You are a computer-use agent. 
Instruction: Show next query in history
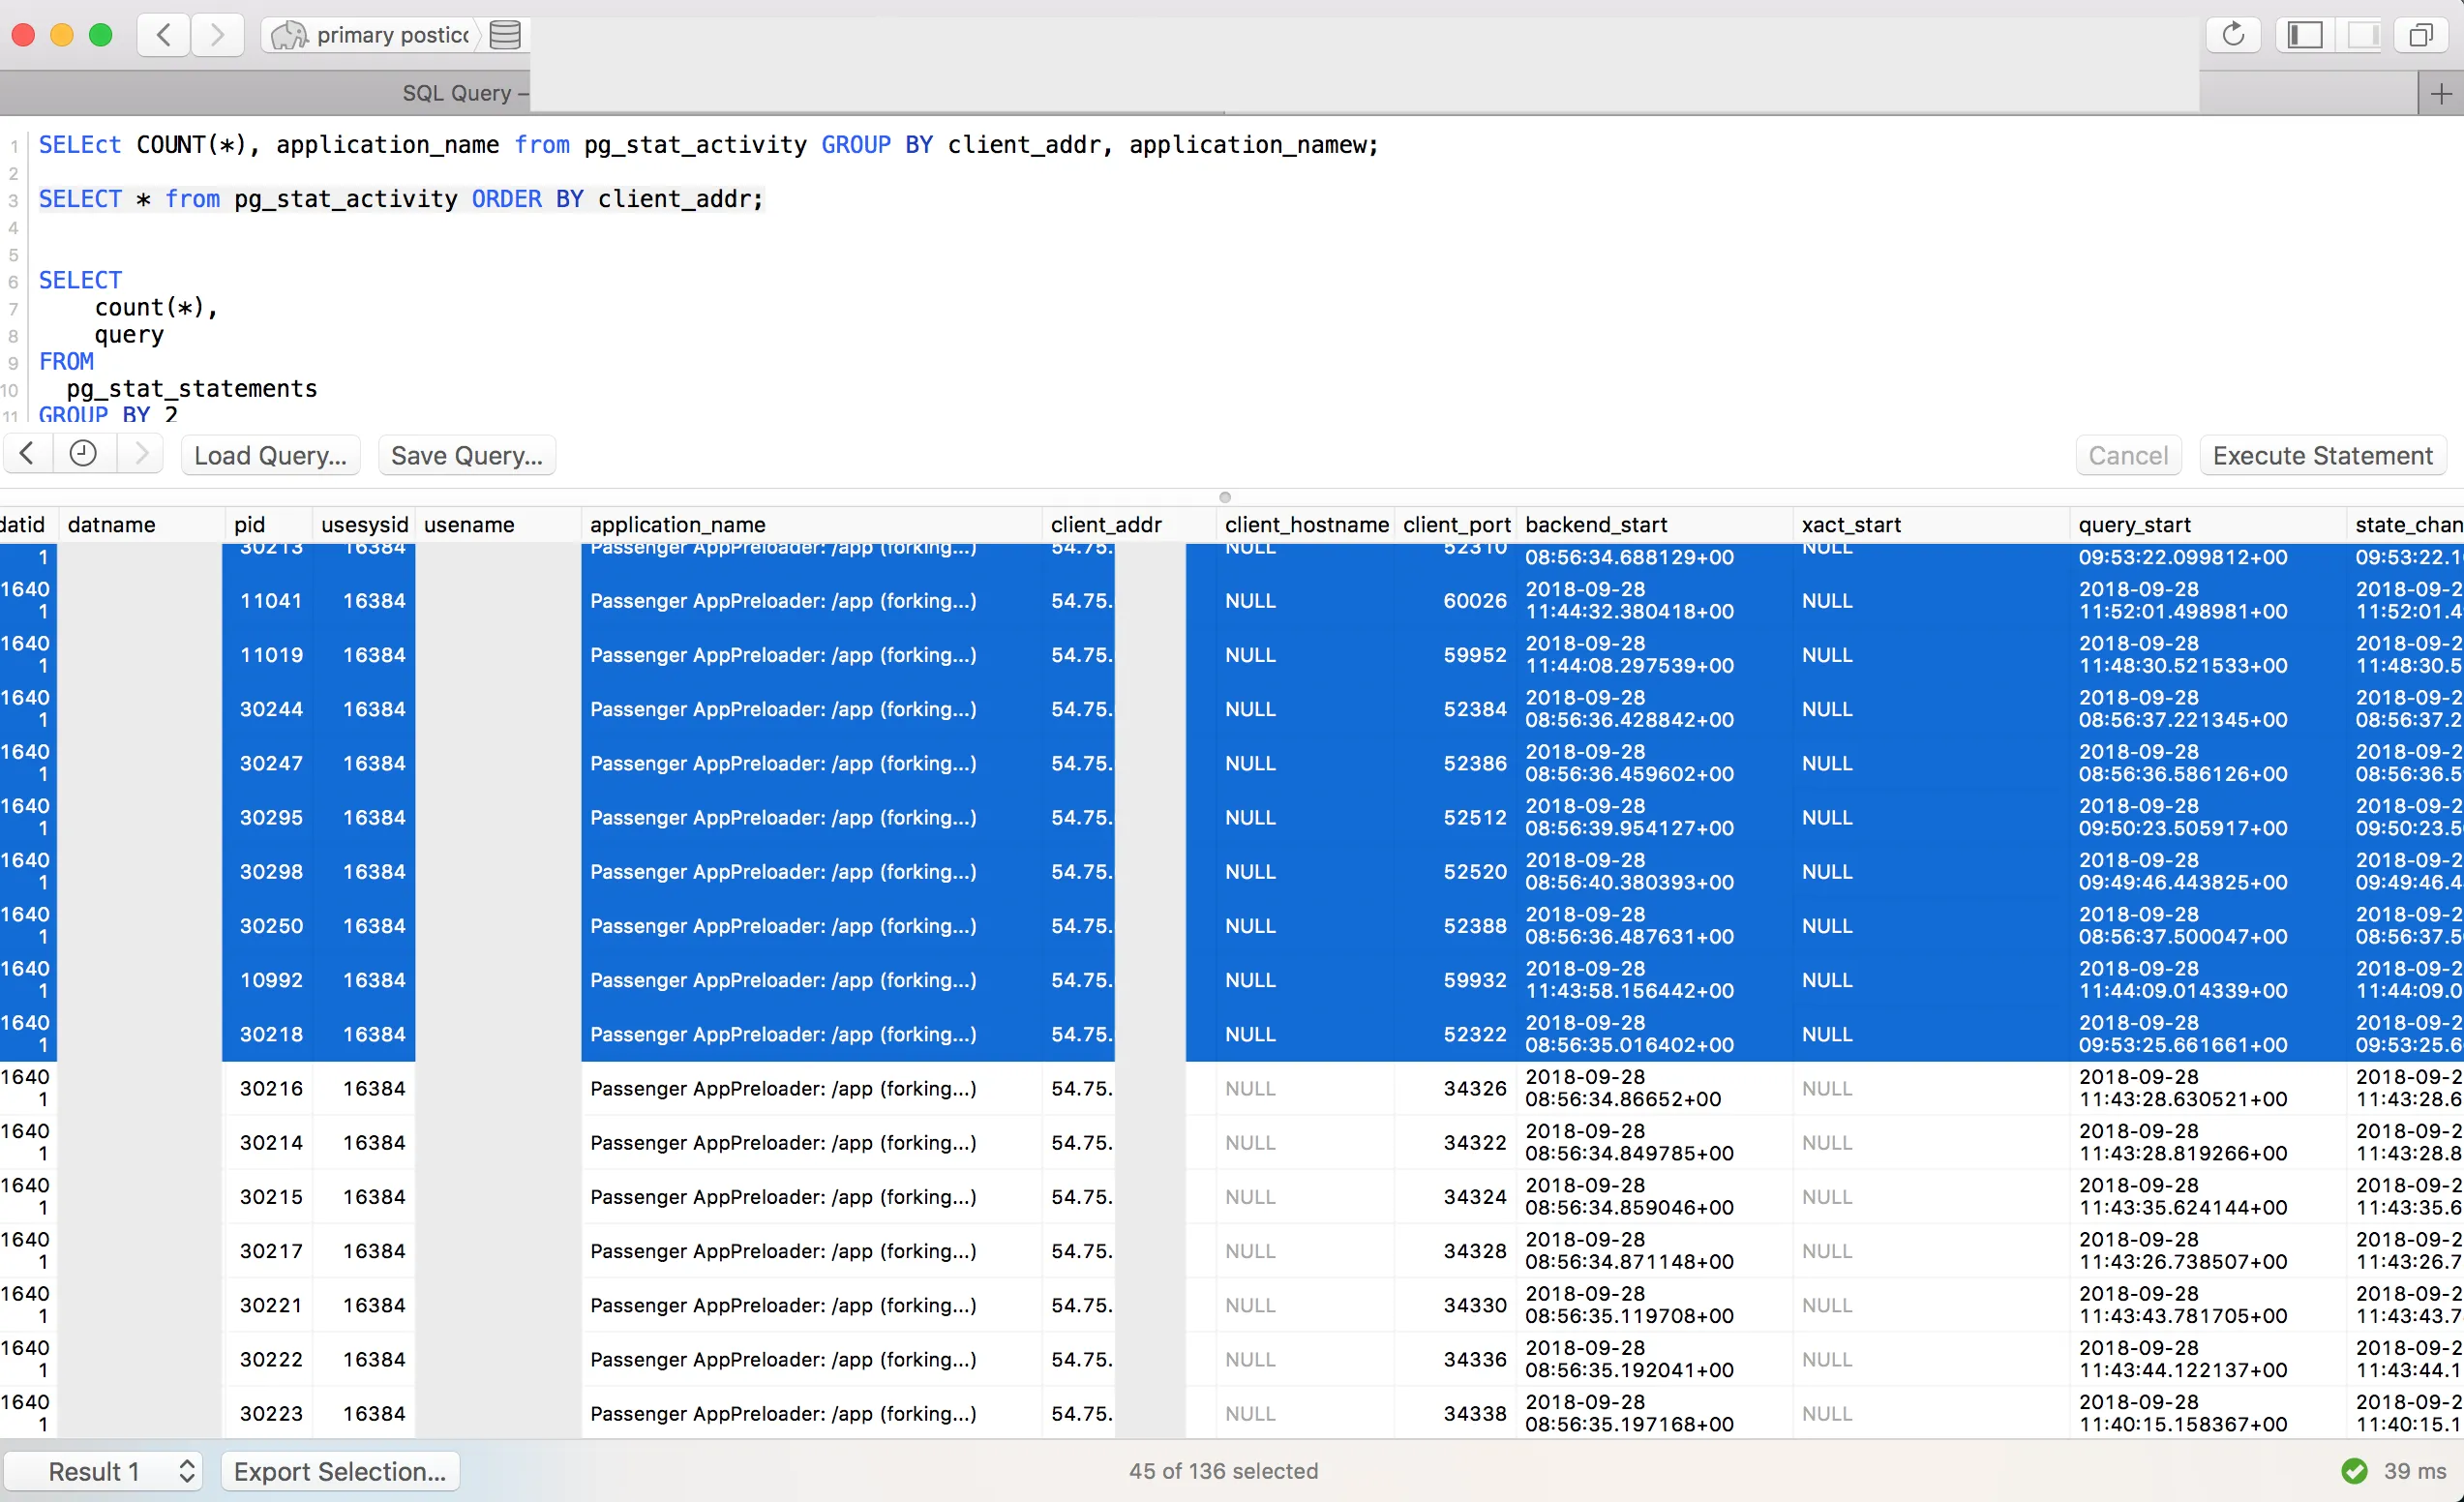tap(141, 454)
